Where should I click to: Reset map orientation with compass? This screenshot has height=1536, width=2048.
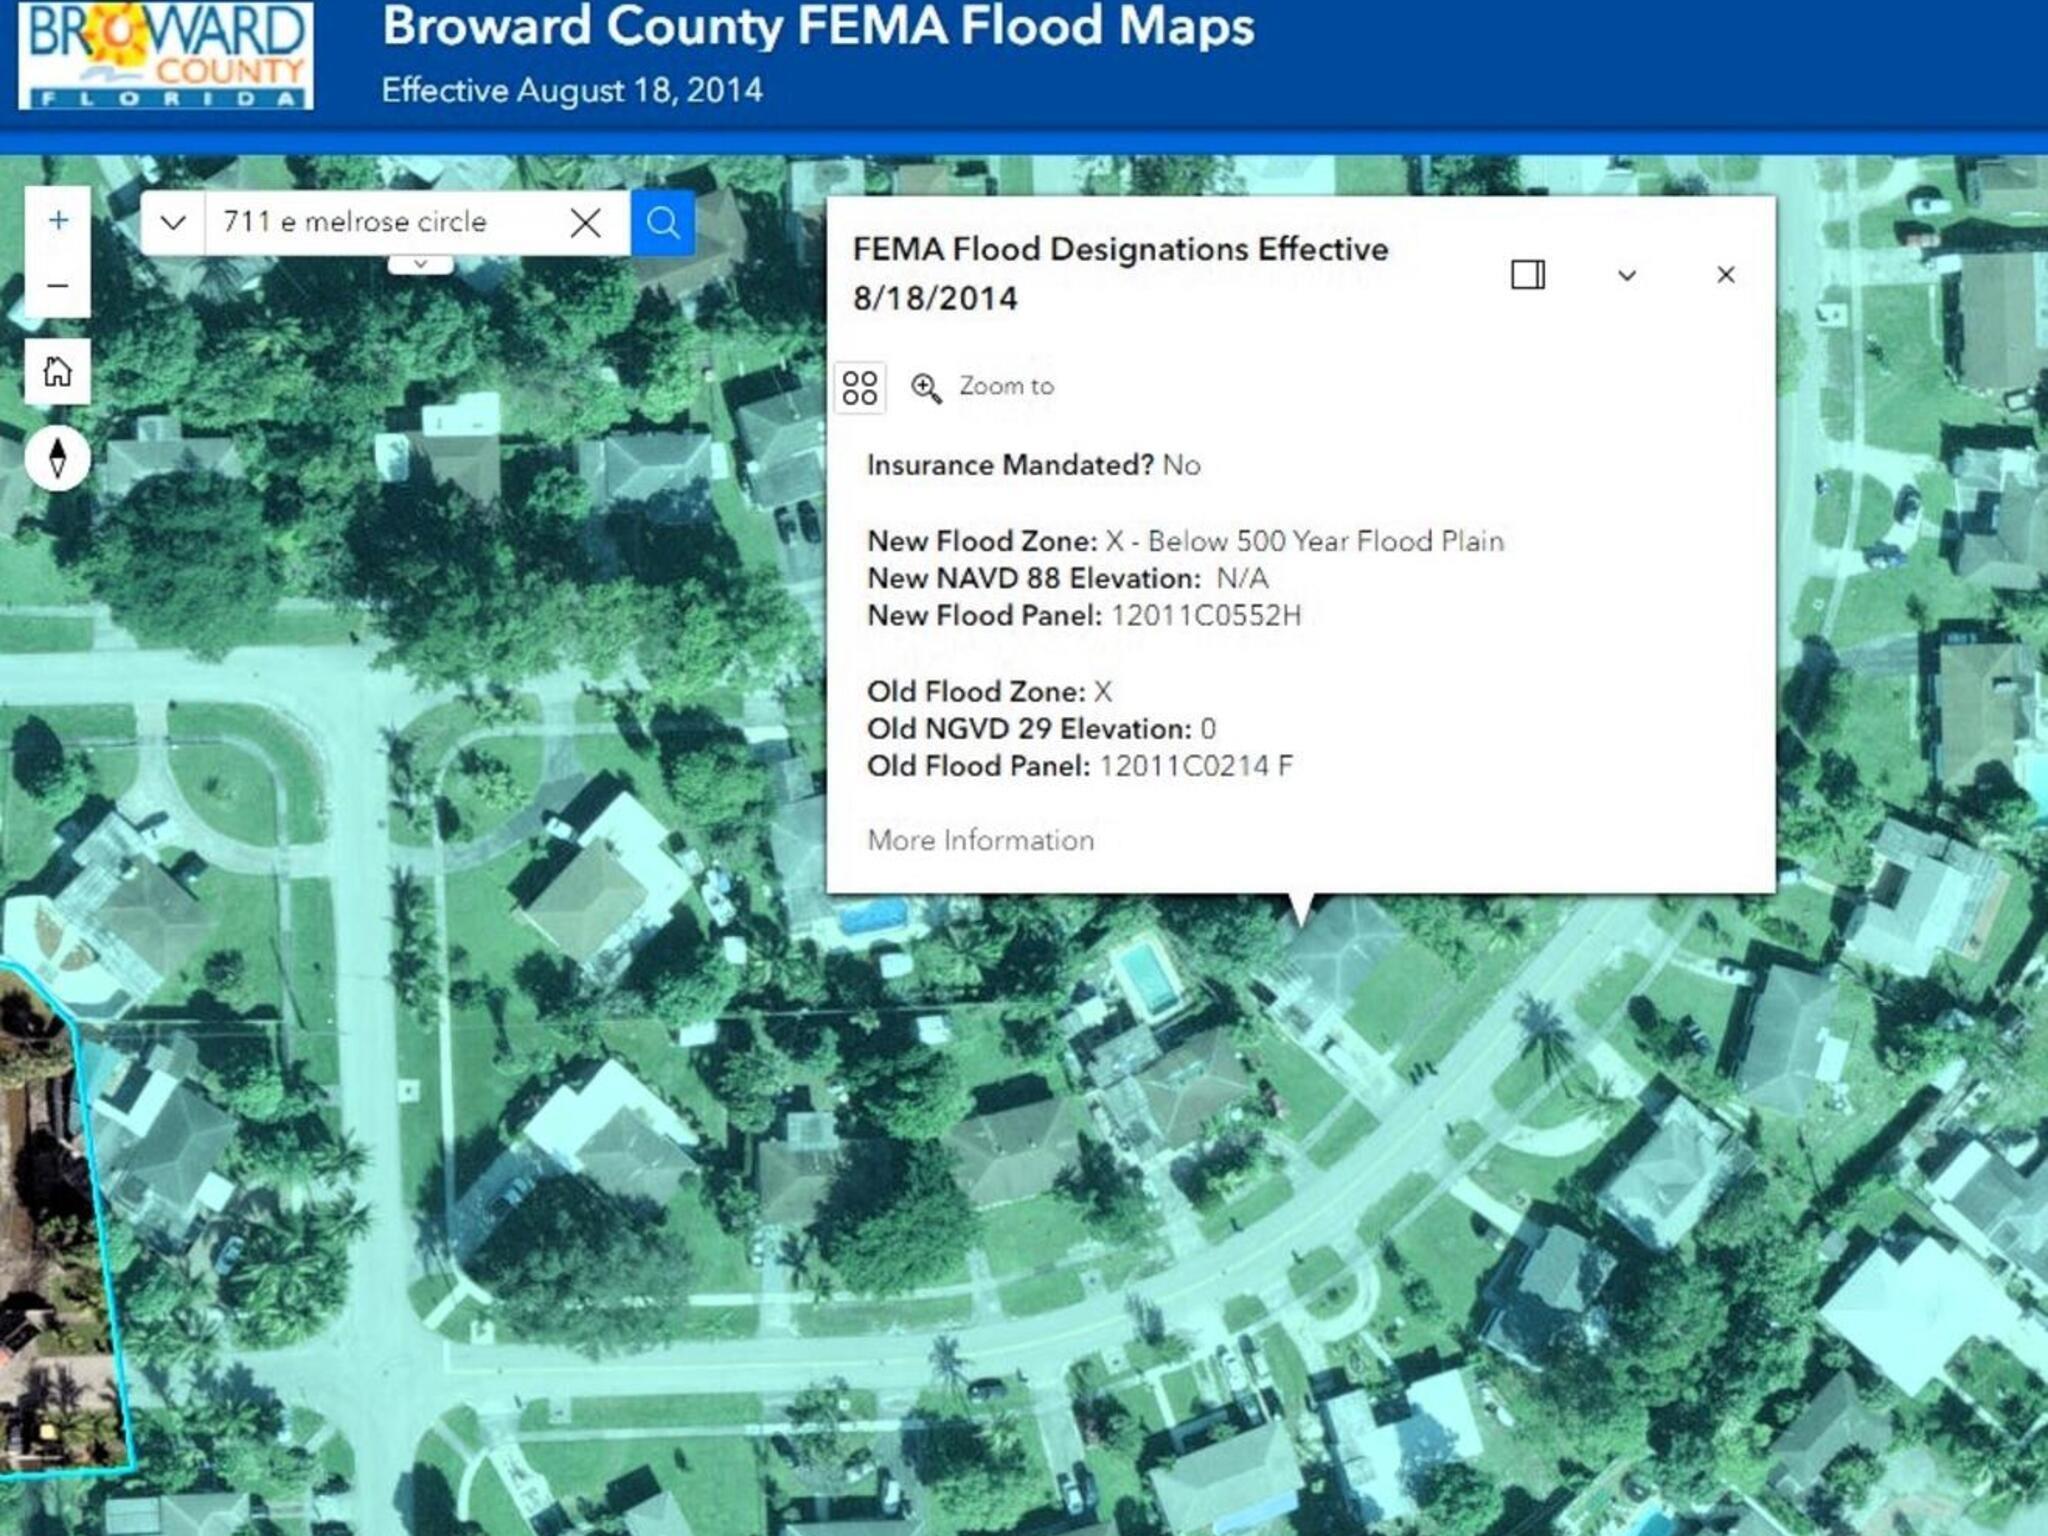pyautogui.click(x=58, y=458)
